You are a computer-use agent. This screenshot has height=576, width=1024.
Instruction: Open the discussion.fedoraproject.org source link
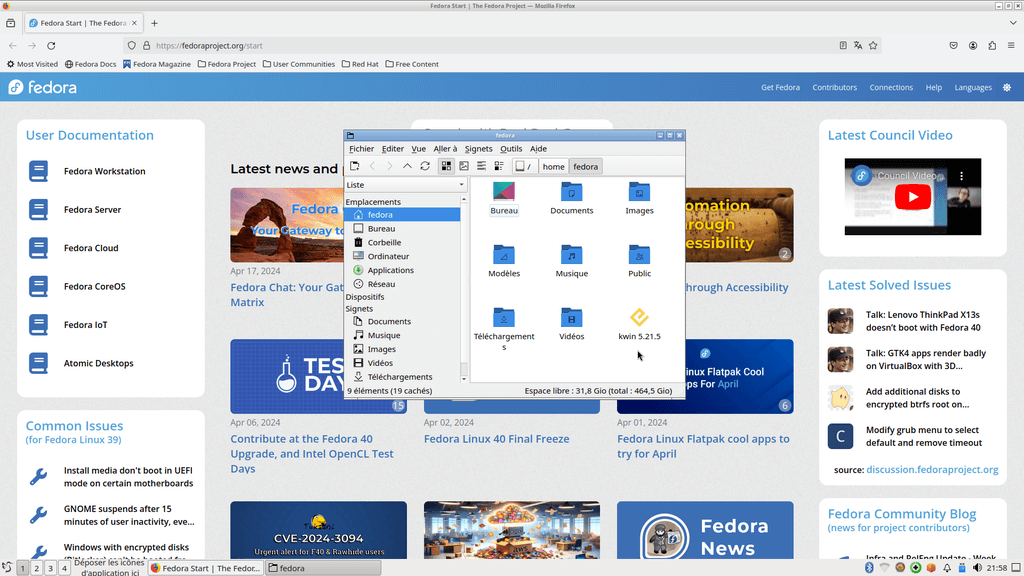click(932, 470)
